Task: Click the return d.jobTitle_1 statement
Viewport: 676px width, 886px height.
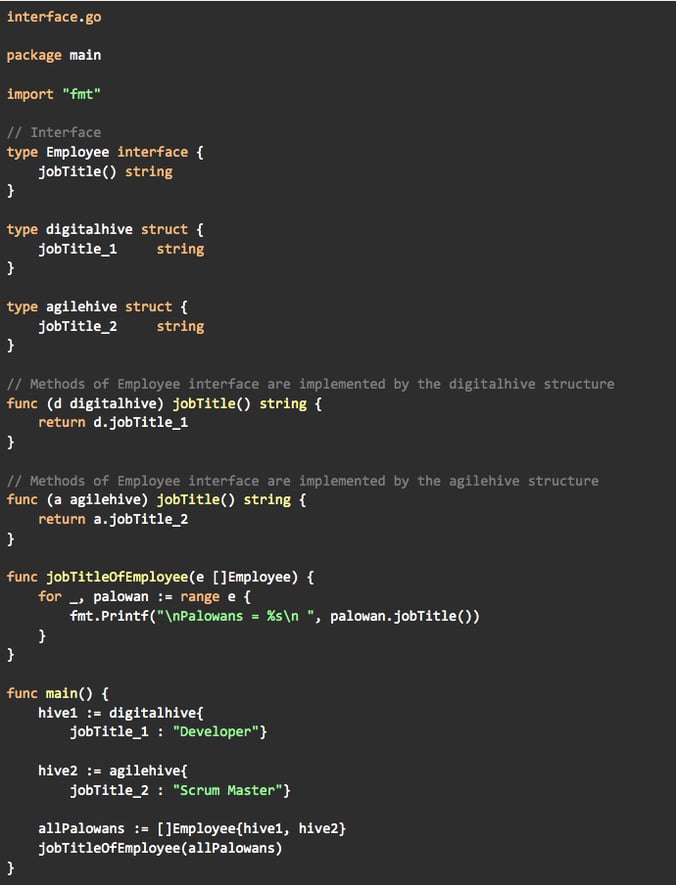Action: [x=113, y=423]
